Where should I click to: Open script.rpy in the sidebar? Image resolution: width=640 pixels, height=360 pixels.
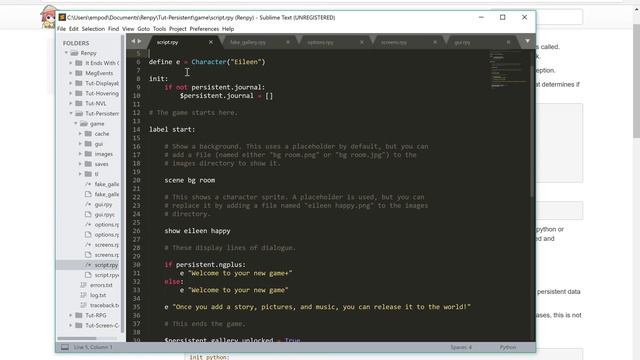(106, 265)
